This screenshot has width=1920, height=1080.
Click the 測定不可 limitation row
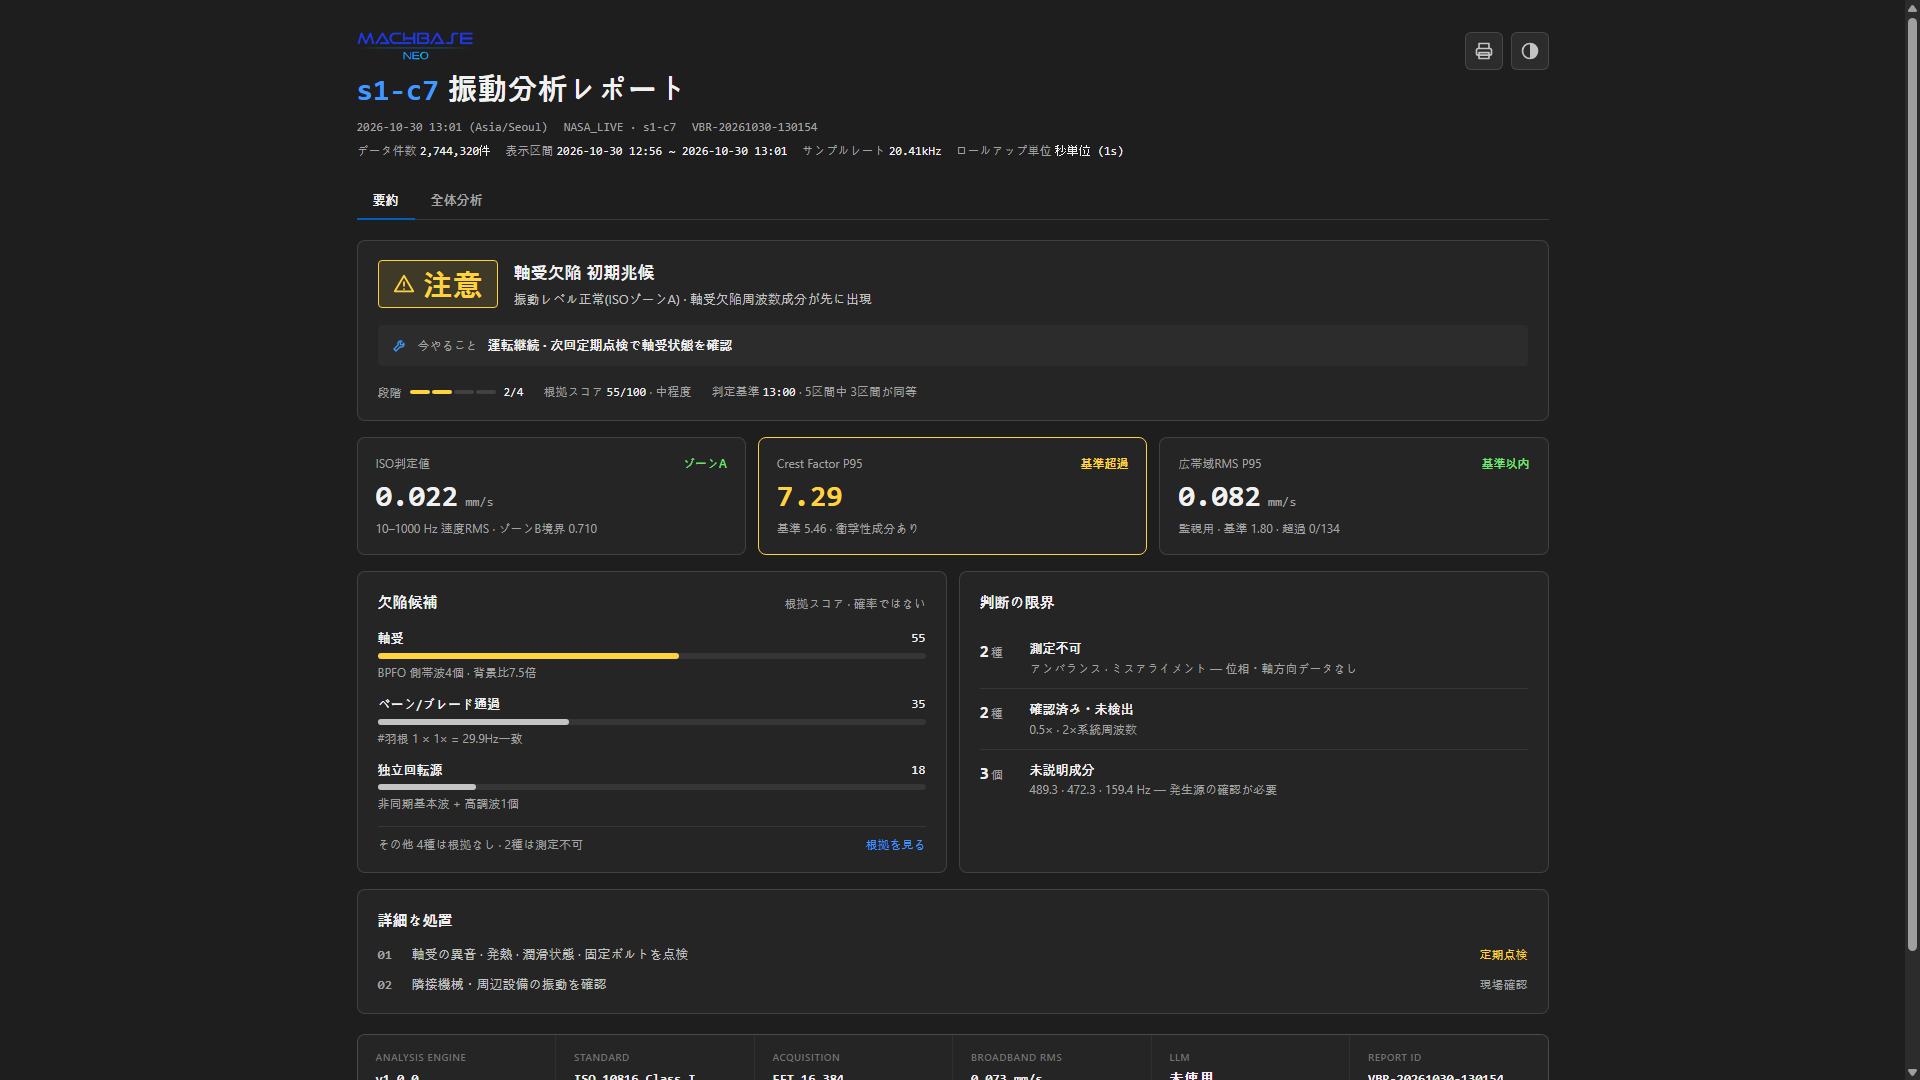coord(1253,658)
